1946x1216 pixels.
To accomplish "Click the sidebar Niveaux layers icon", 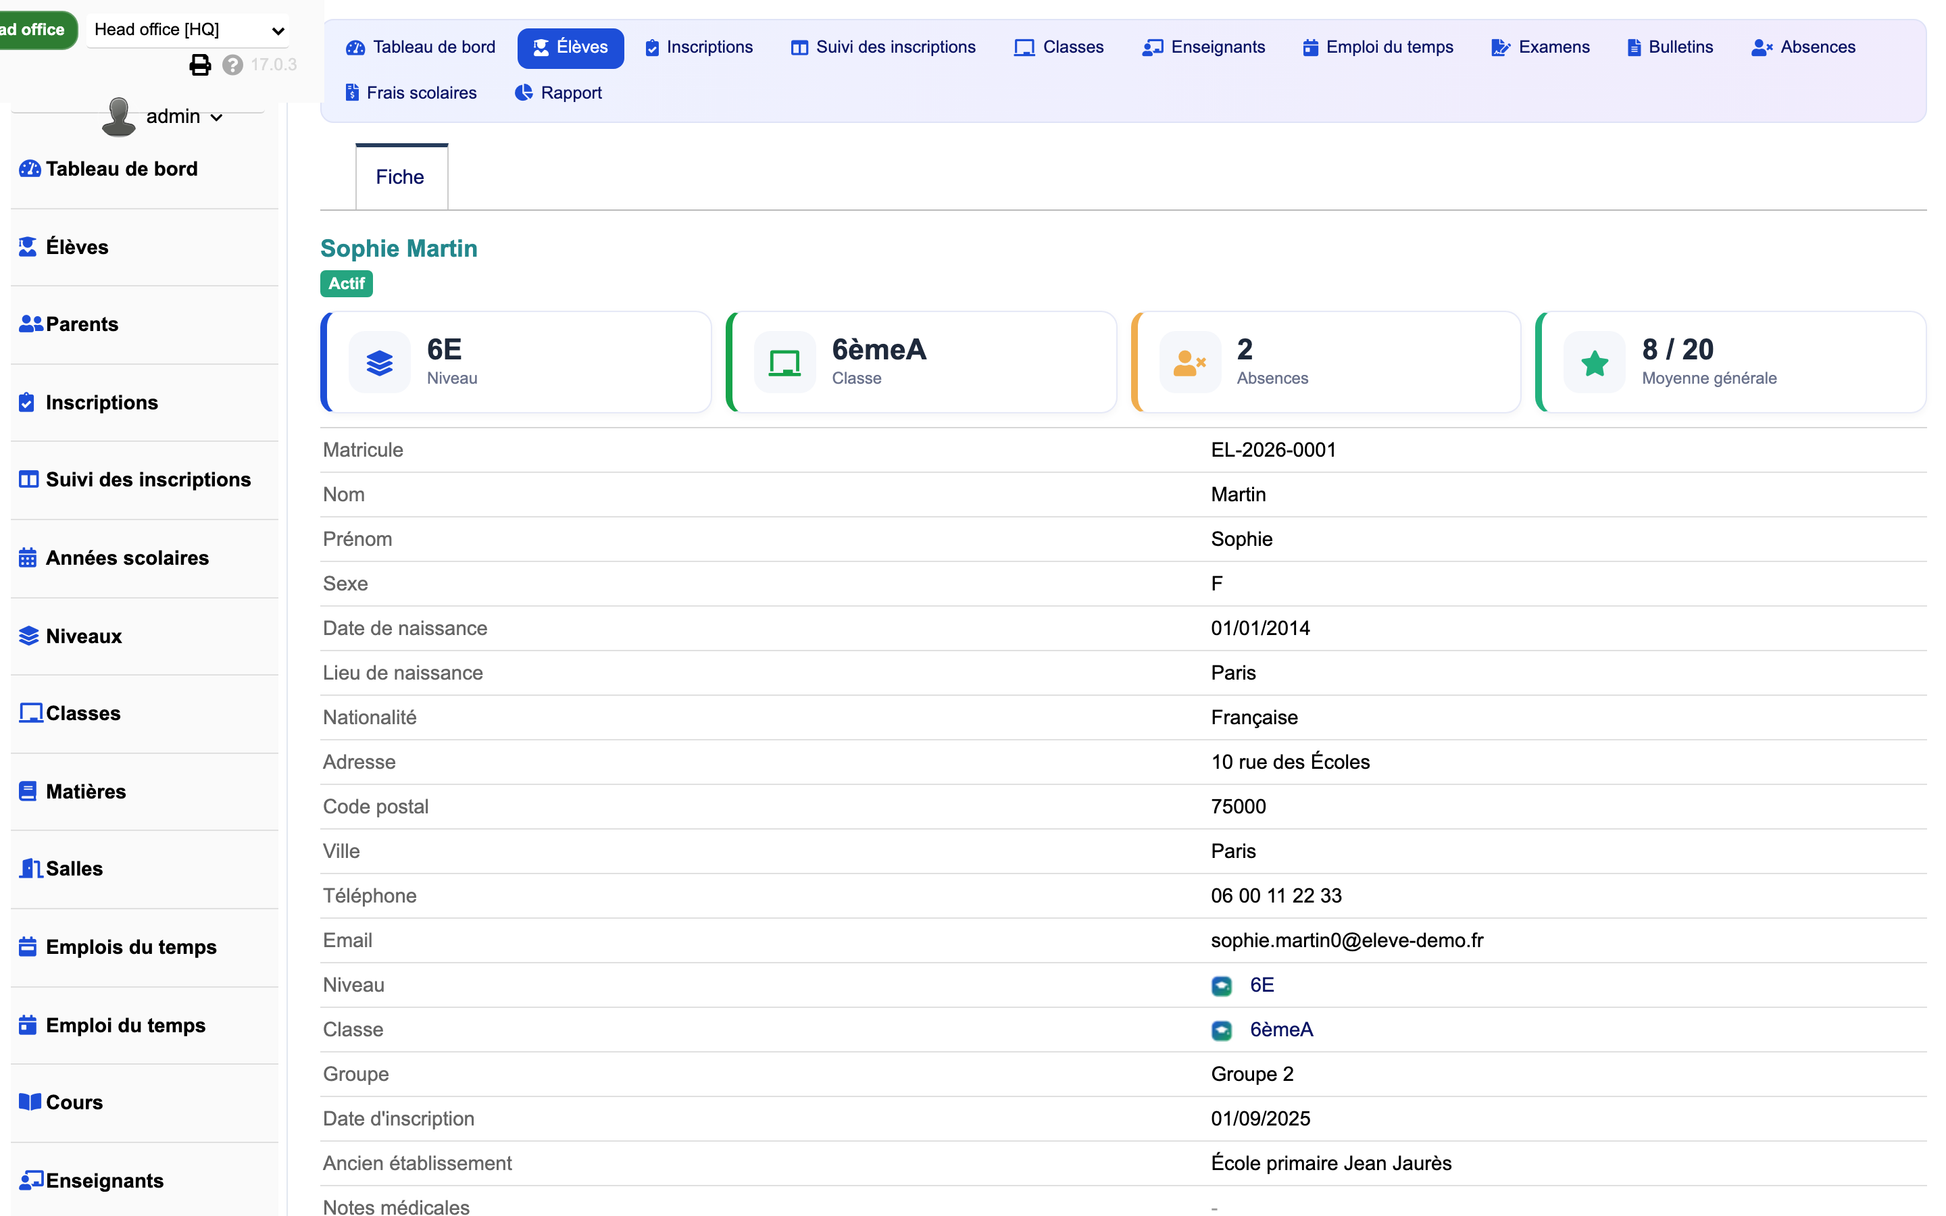I will (x=29, y=636).
